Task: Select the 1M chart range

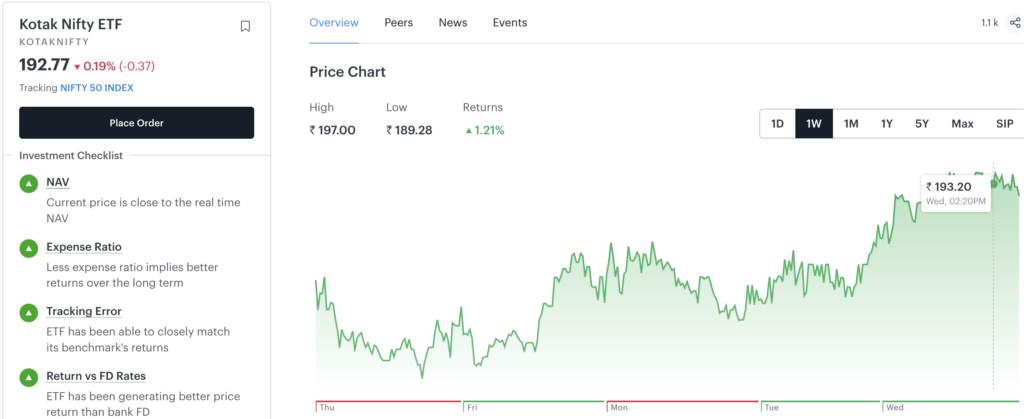Action: coord(850,123)
